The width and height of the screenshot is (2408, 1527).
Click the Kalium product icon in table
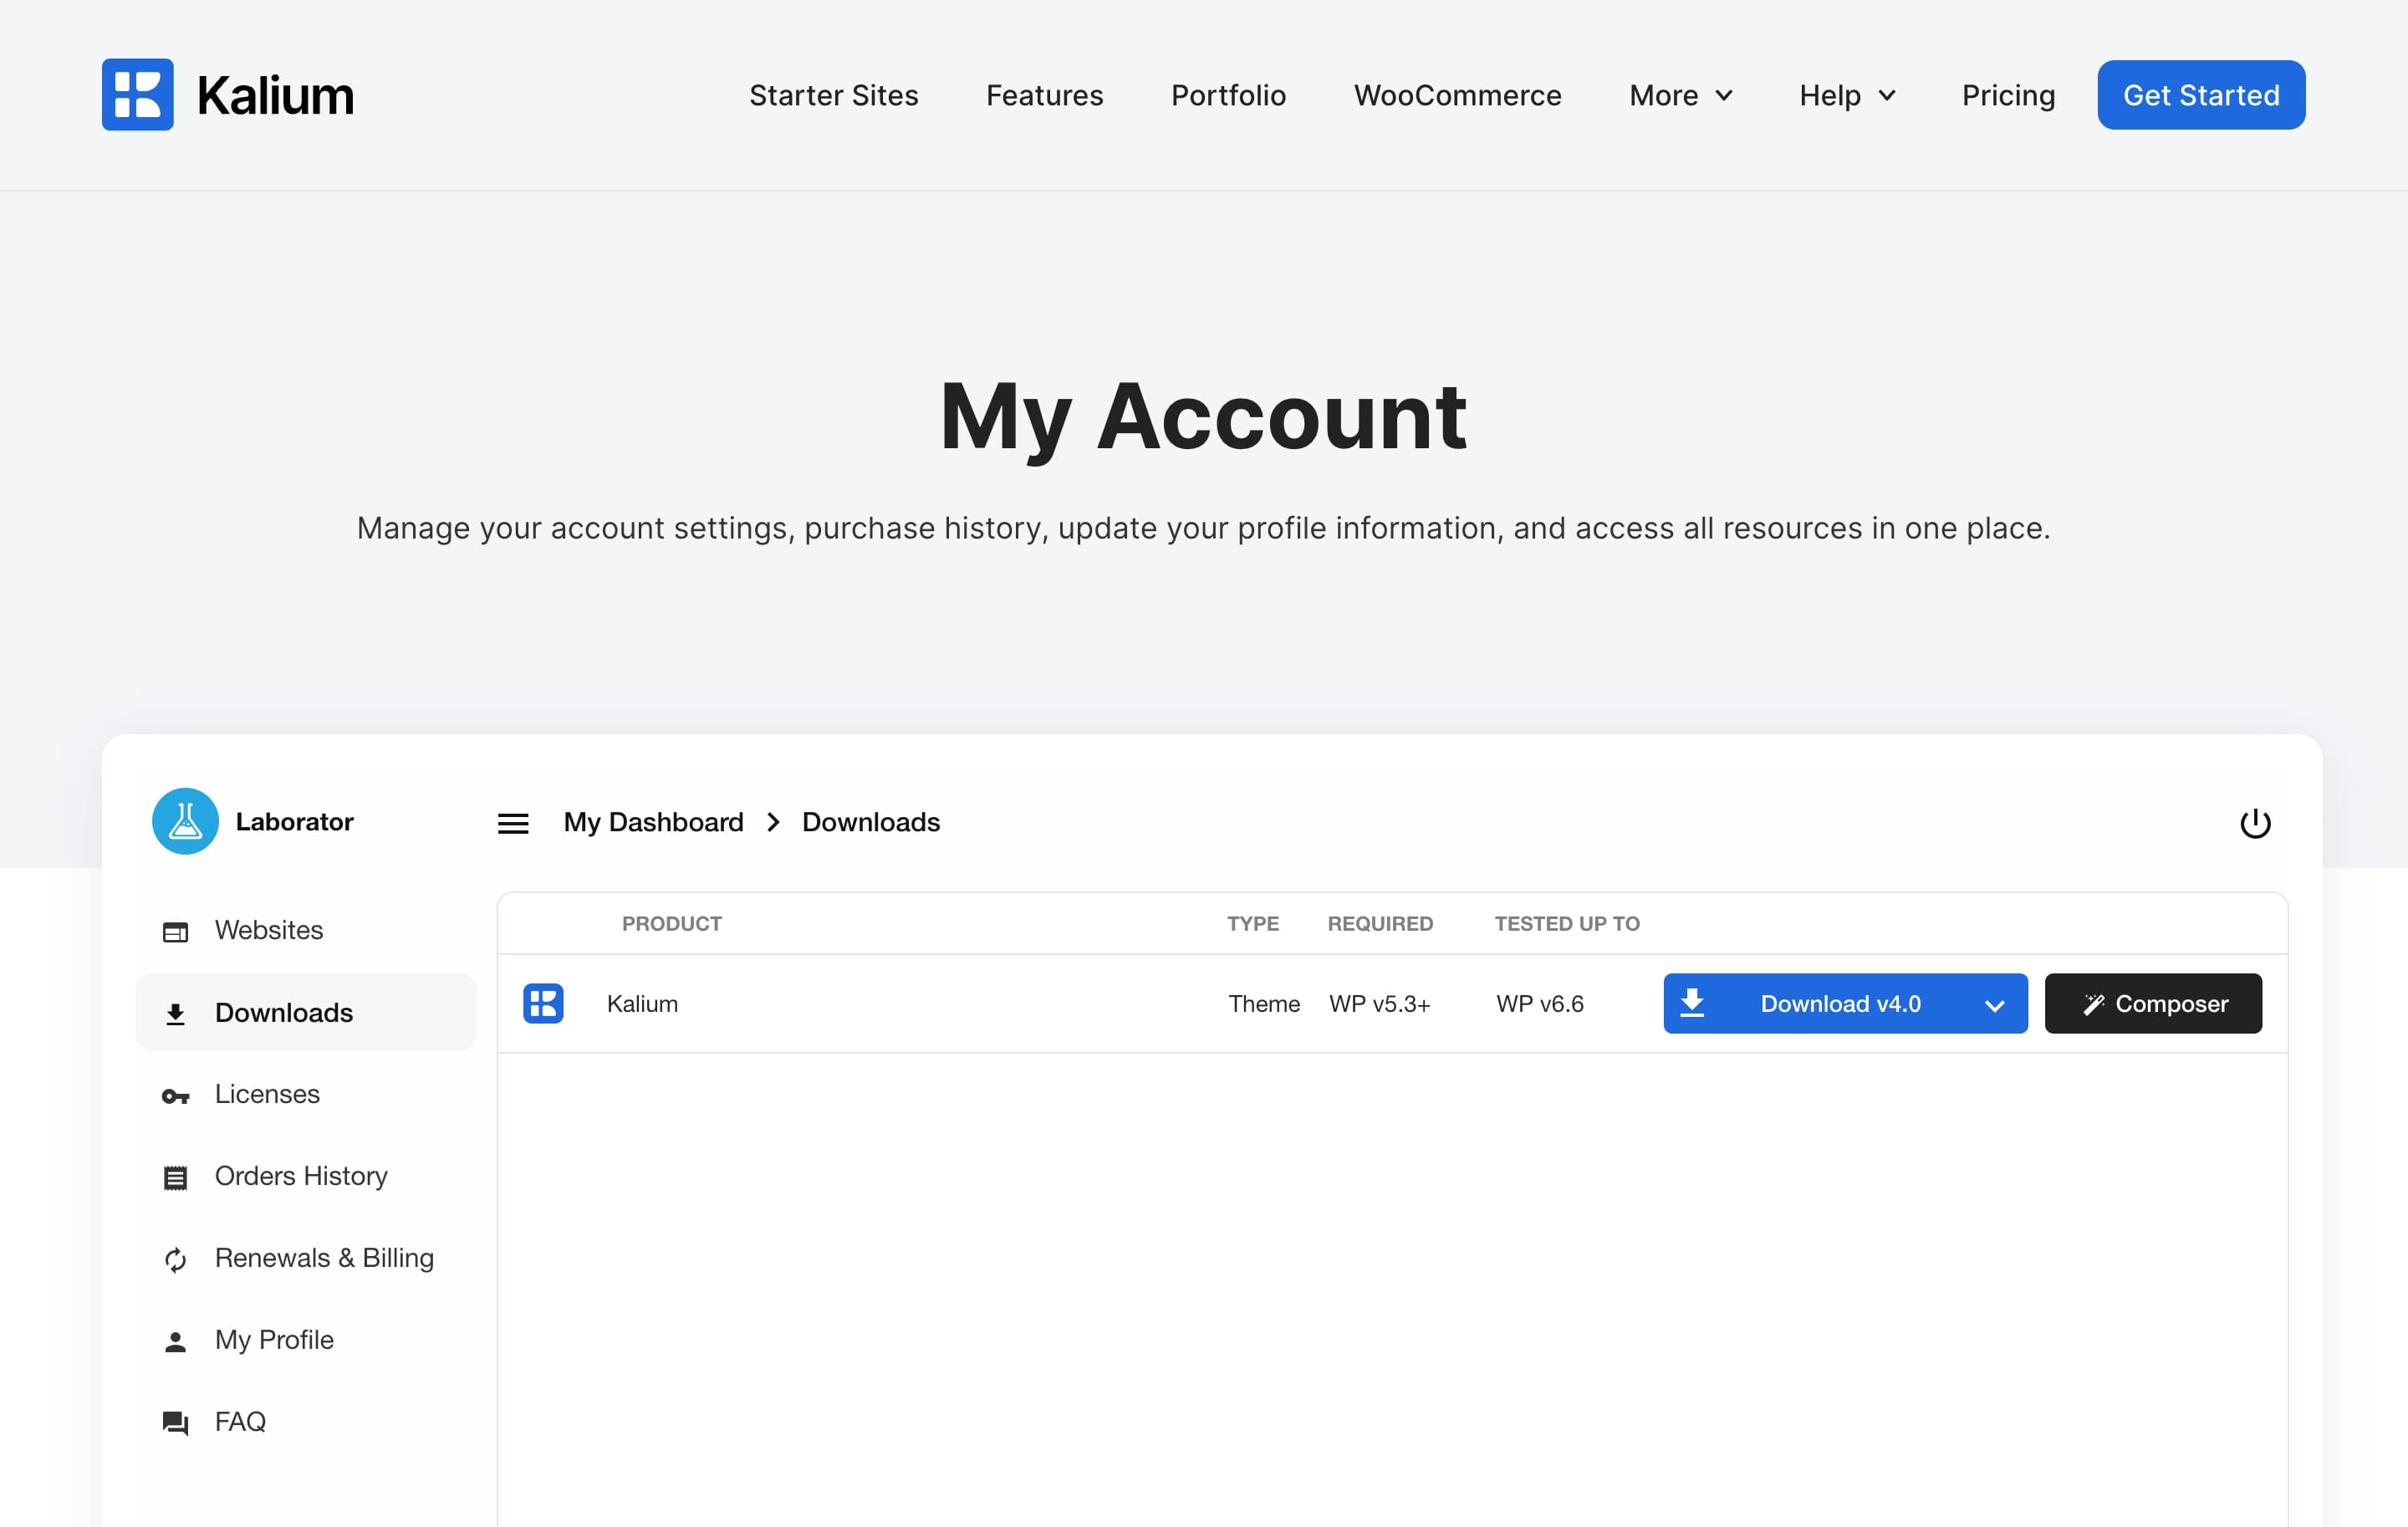point(543,1003)
